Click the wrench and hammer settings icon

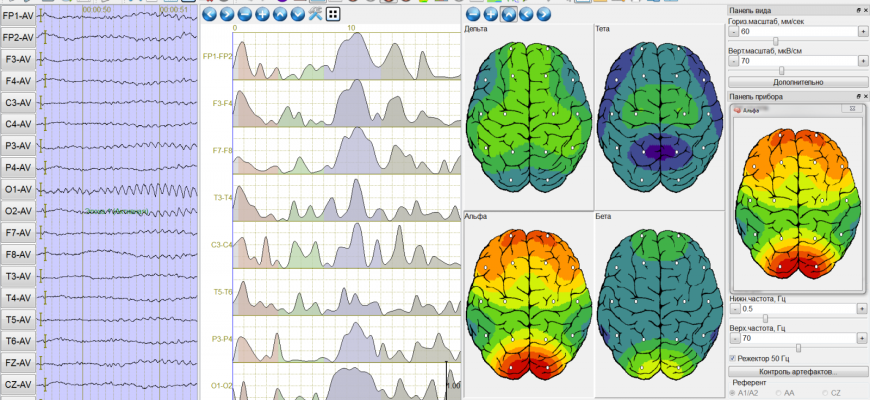point(316,14)
